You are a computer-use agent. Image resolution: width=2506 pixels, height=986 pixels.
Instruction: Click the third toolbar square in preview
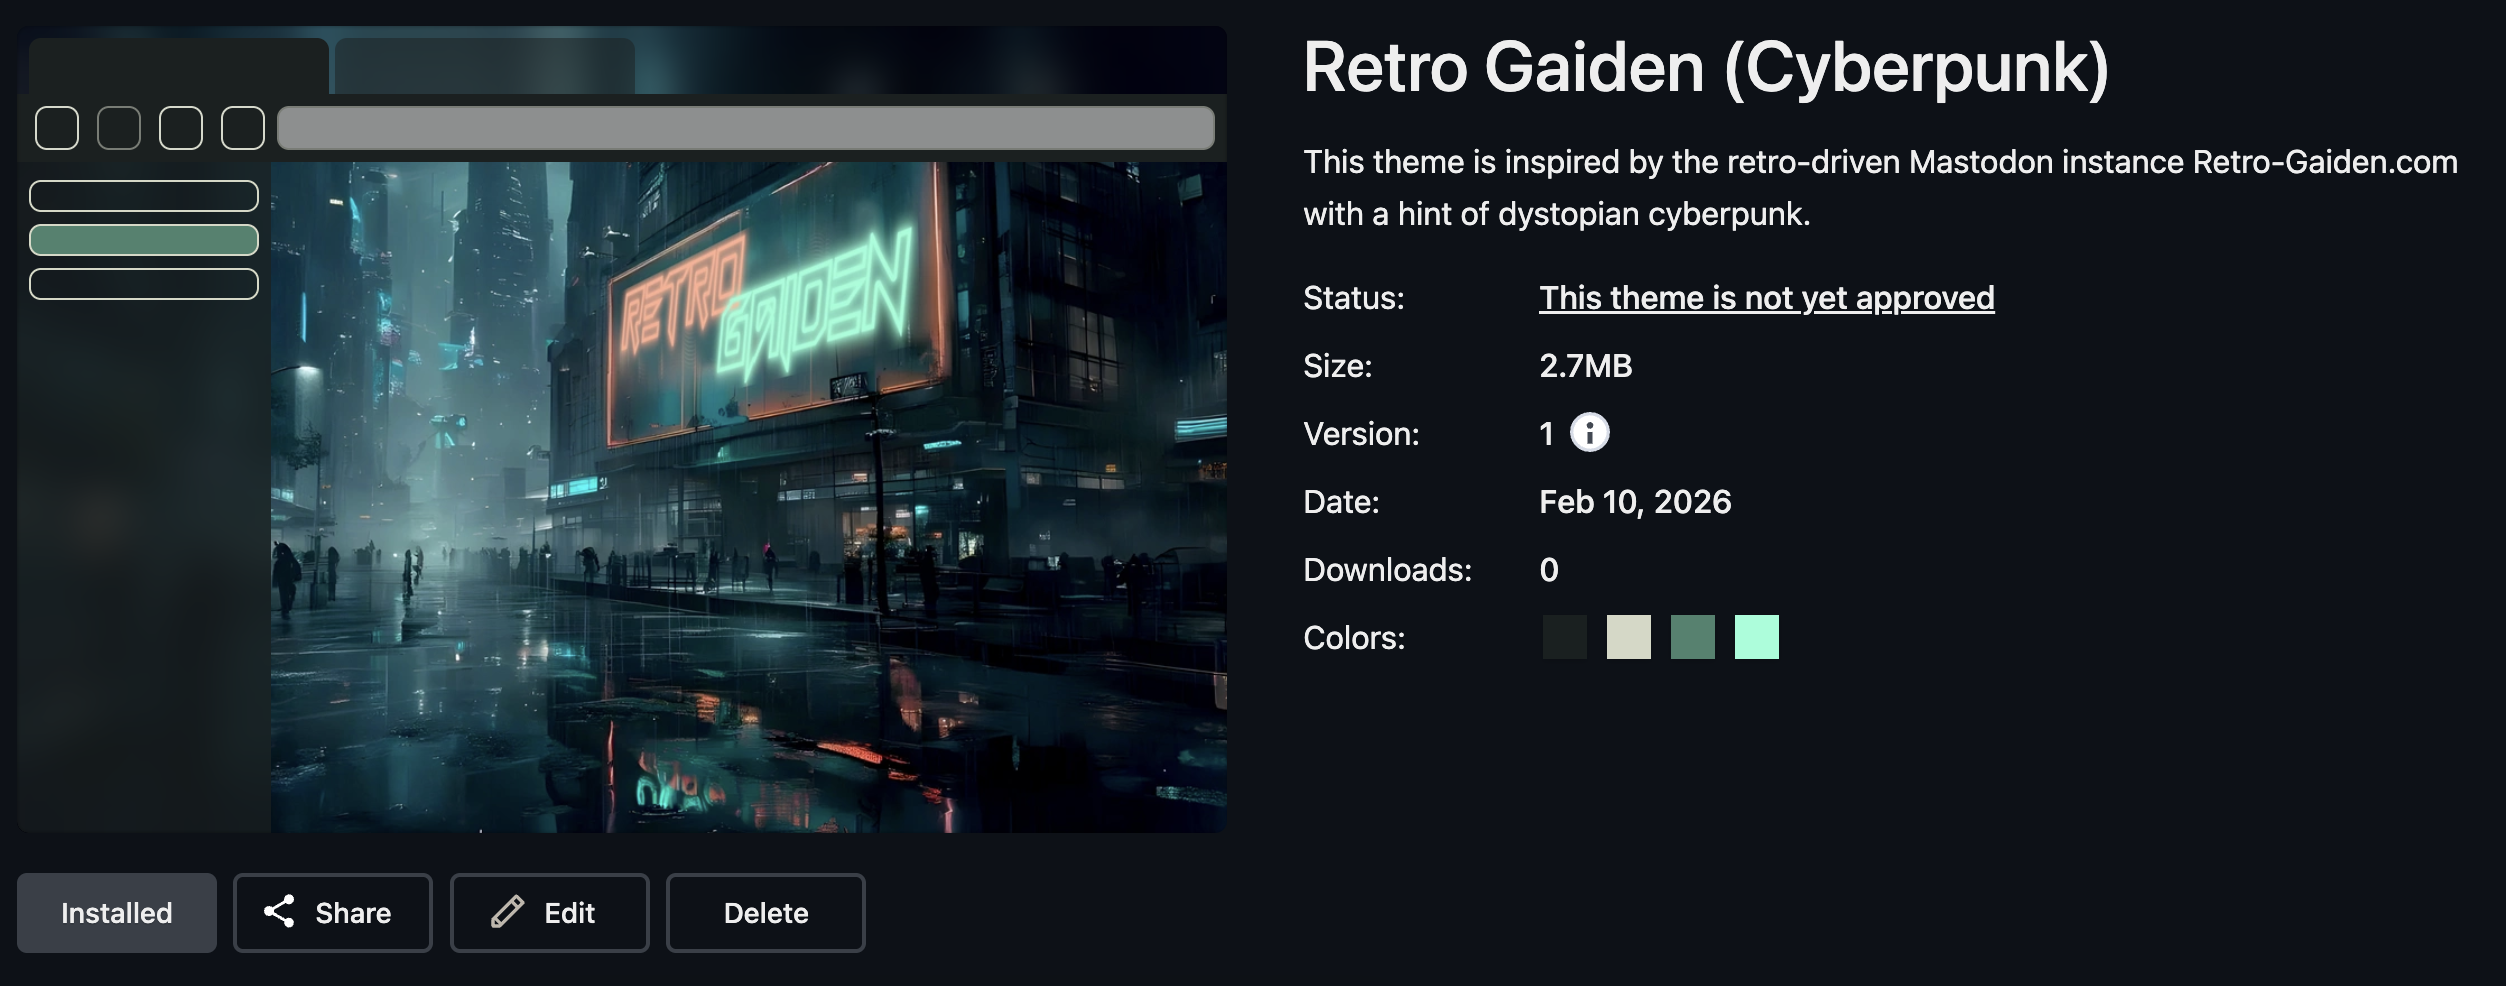point(181,128)
